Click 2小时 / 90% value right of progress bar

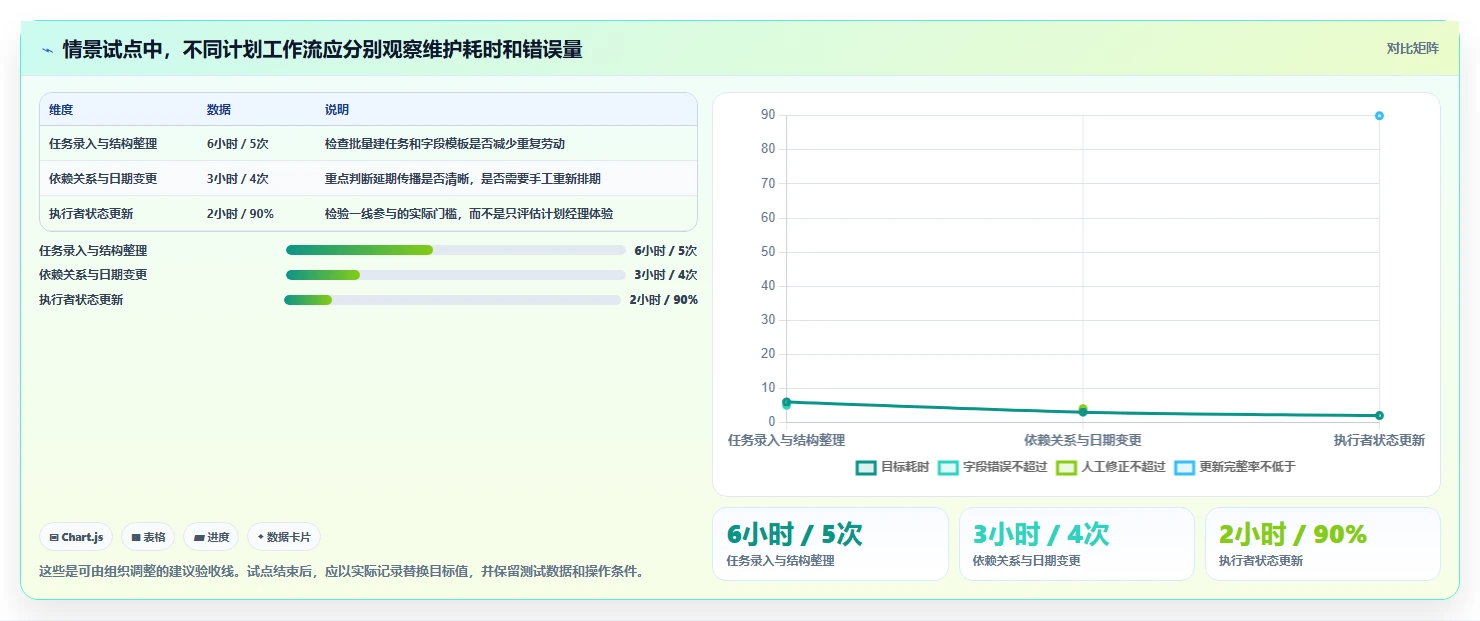click(664, 300)
